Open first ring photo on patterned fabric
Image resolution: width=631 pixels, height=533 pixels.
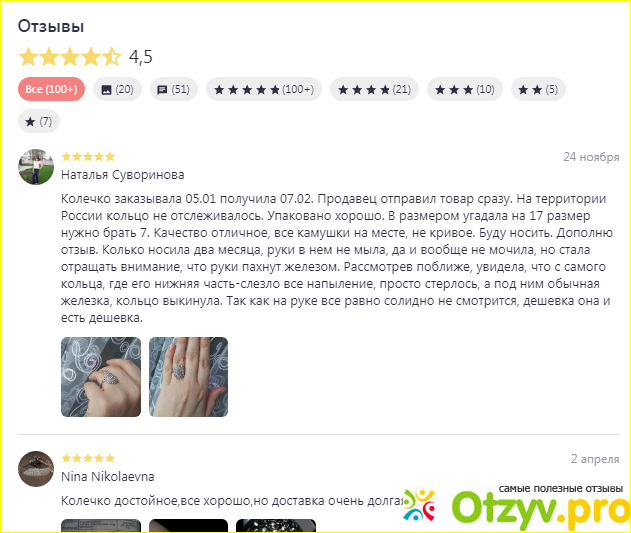101,377
